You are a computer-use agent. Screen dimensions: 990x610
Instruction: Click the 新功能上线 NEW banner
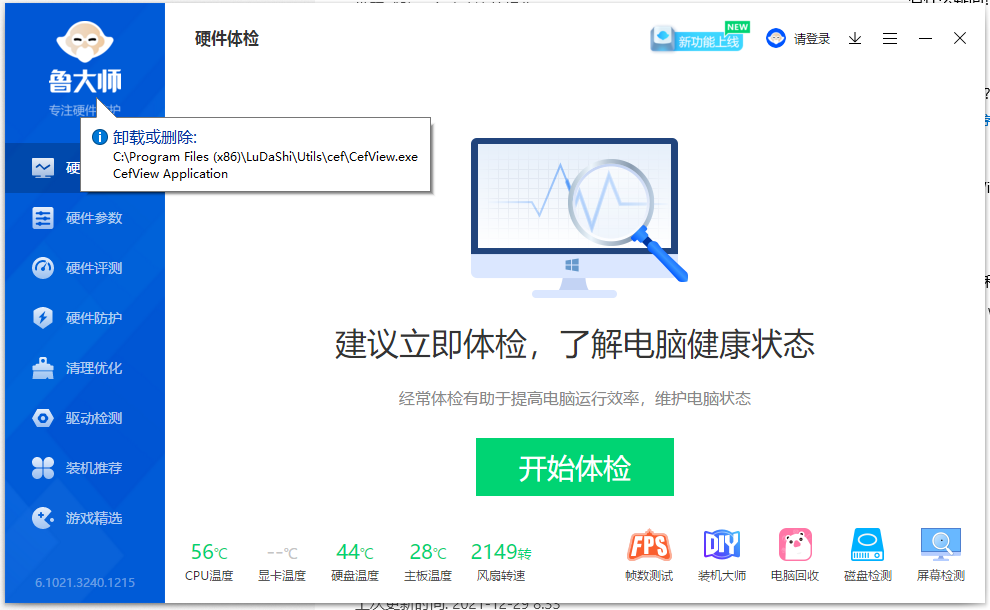click(x=700, y=37)
